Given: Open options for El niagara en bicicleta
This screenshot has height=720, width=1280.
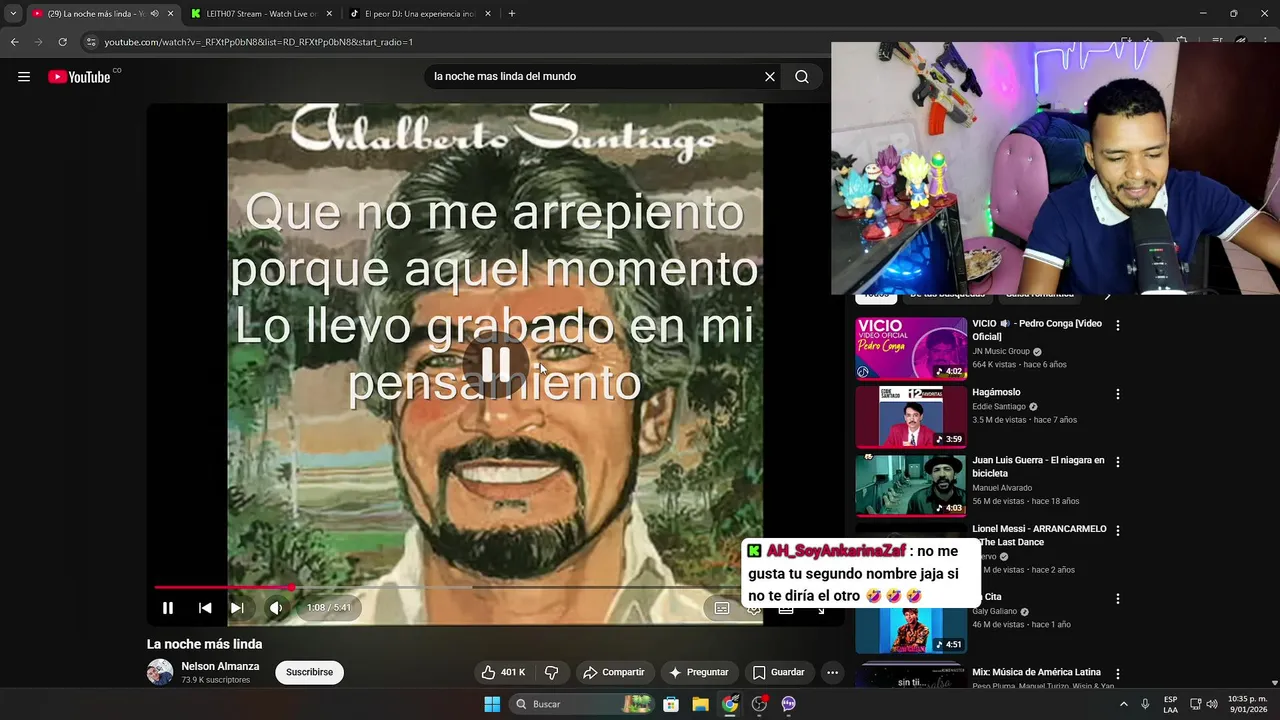Looking at the screenshot, I should click(1118, 462).
